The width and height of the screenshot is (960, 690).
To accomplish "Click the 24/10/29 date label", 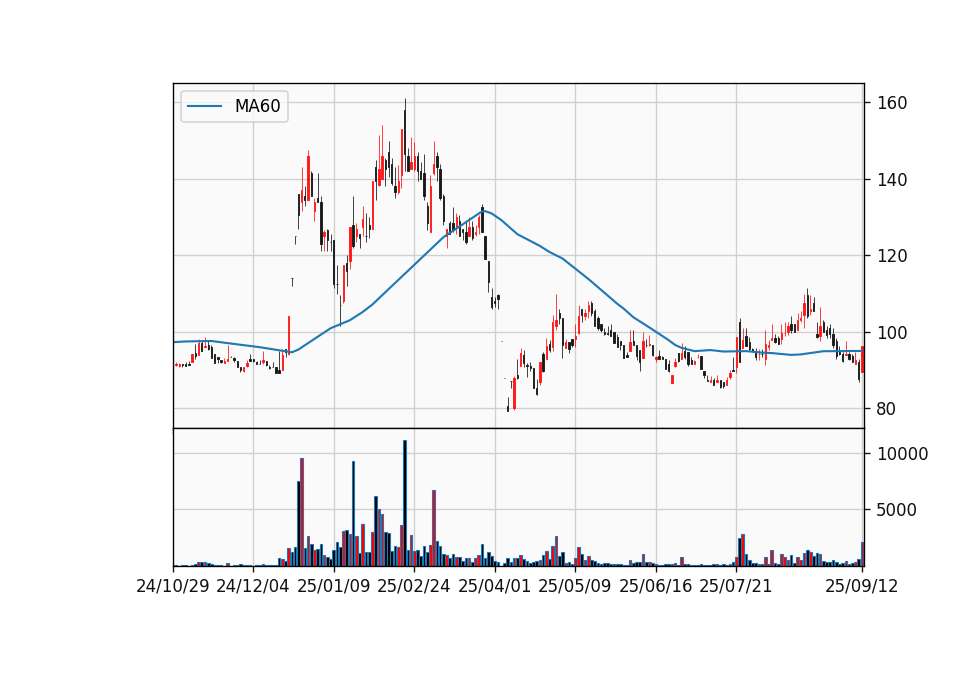I will click(x=173, y=586).
